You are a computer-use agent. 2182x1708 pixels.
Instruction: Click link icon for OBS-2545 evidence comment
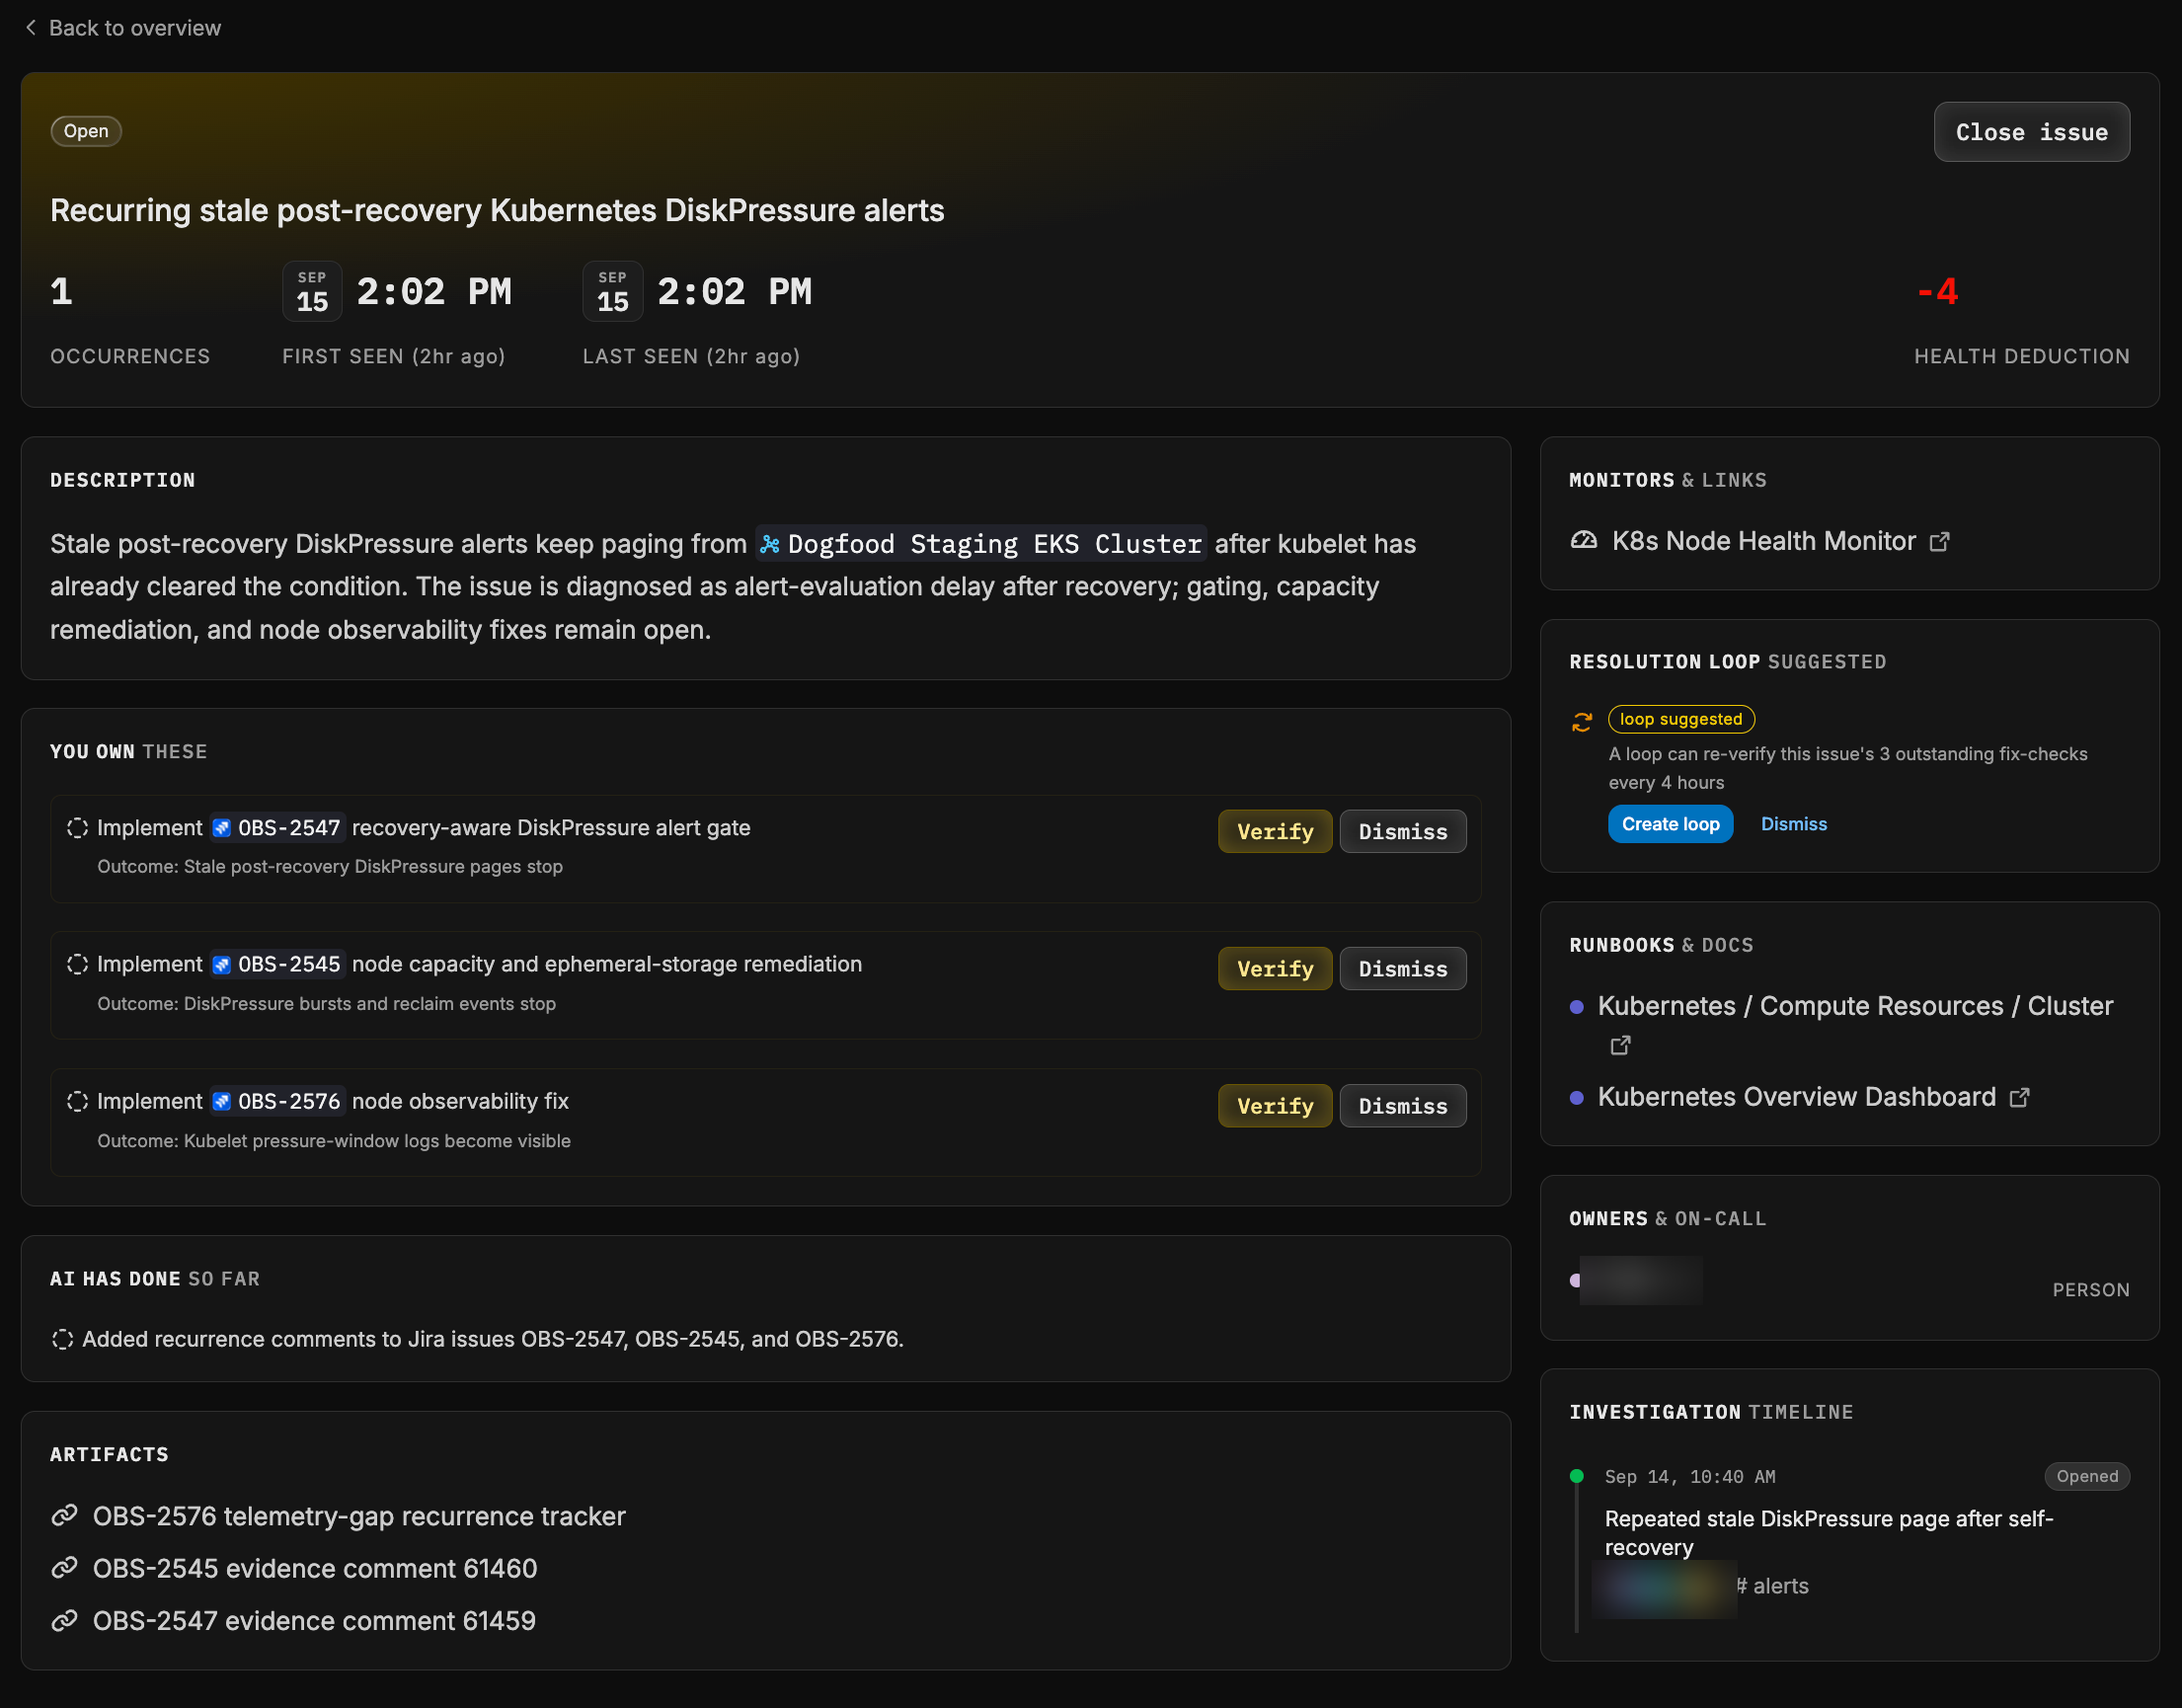tap(65, 1568)
